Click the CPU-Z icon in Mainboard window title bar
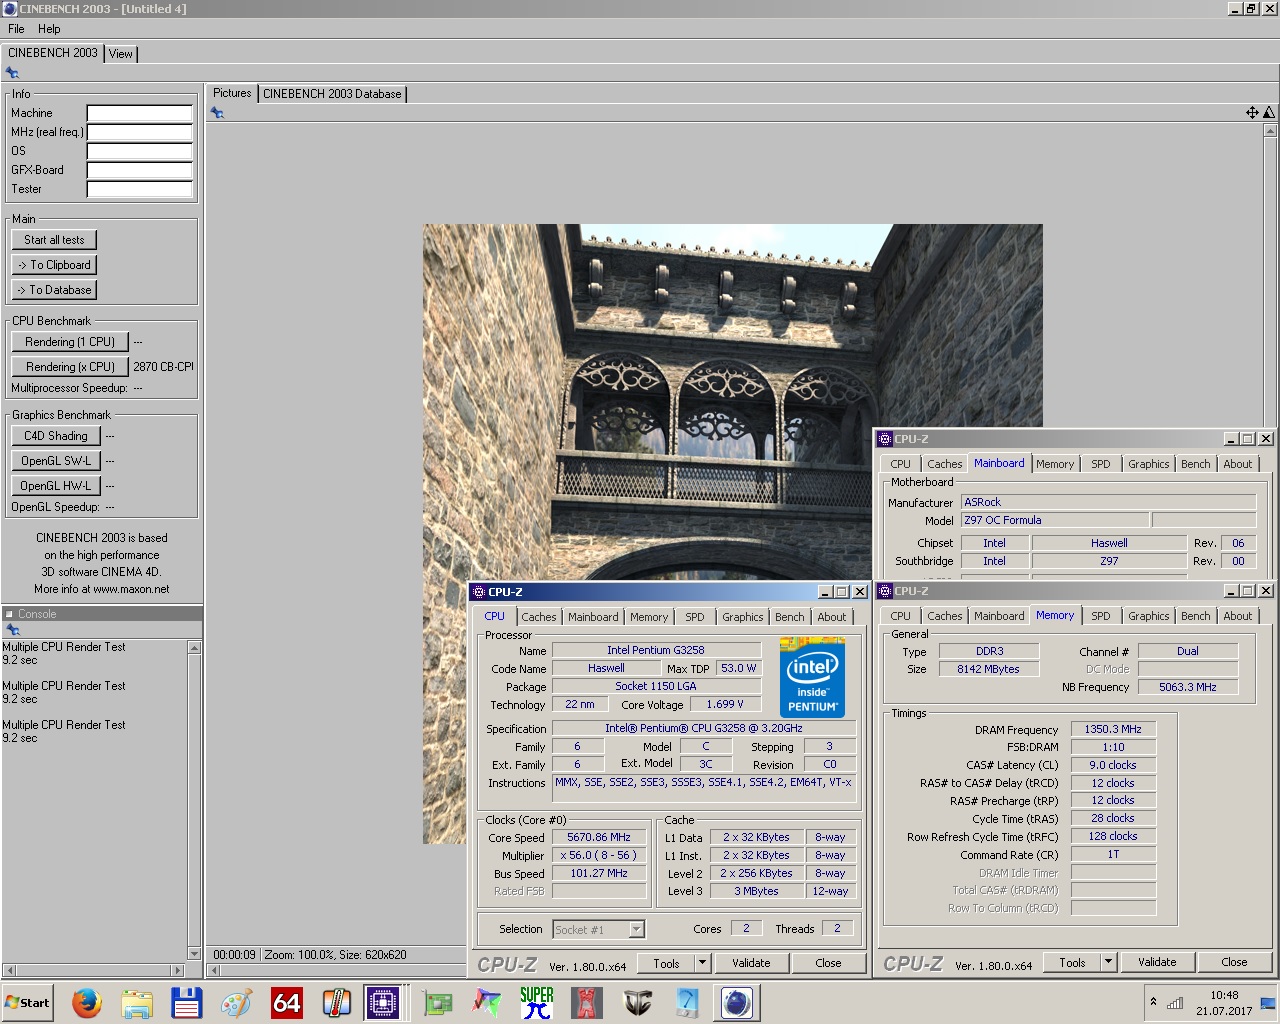Screen dimensions: 1280x1024 coord(884,438)
